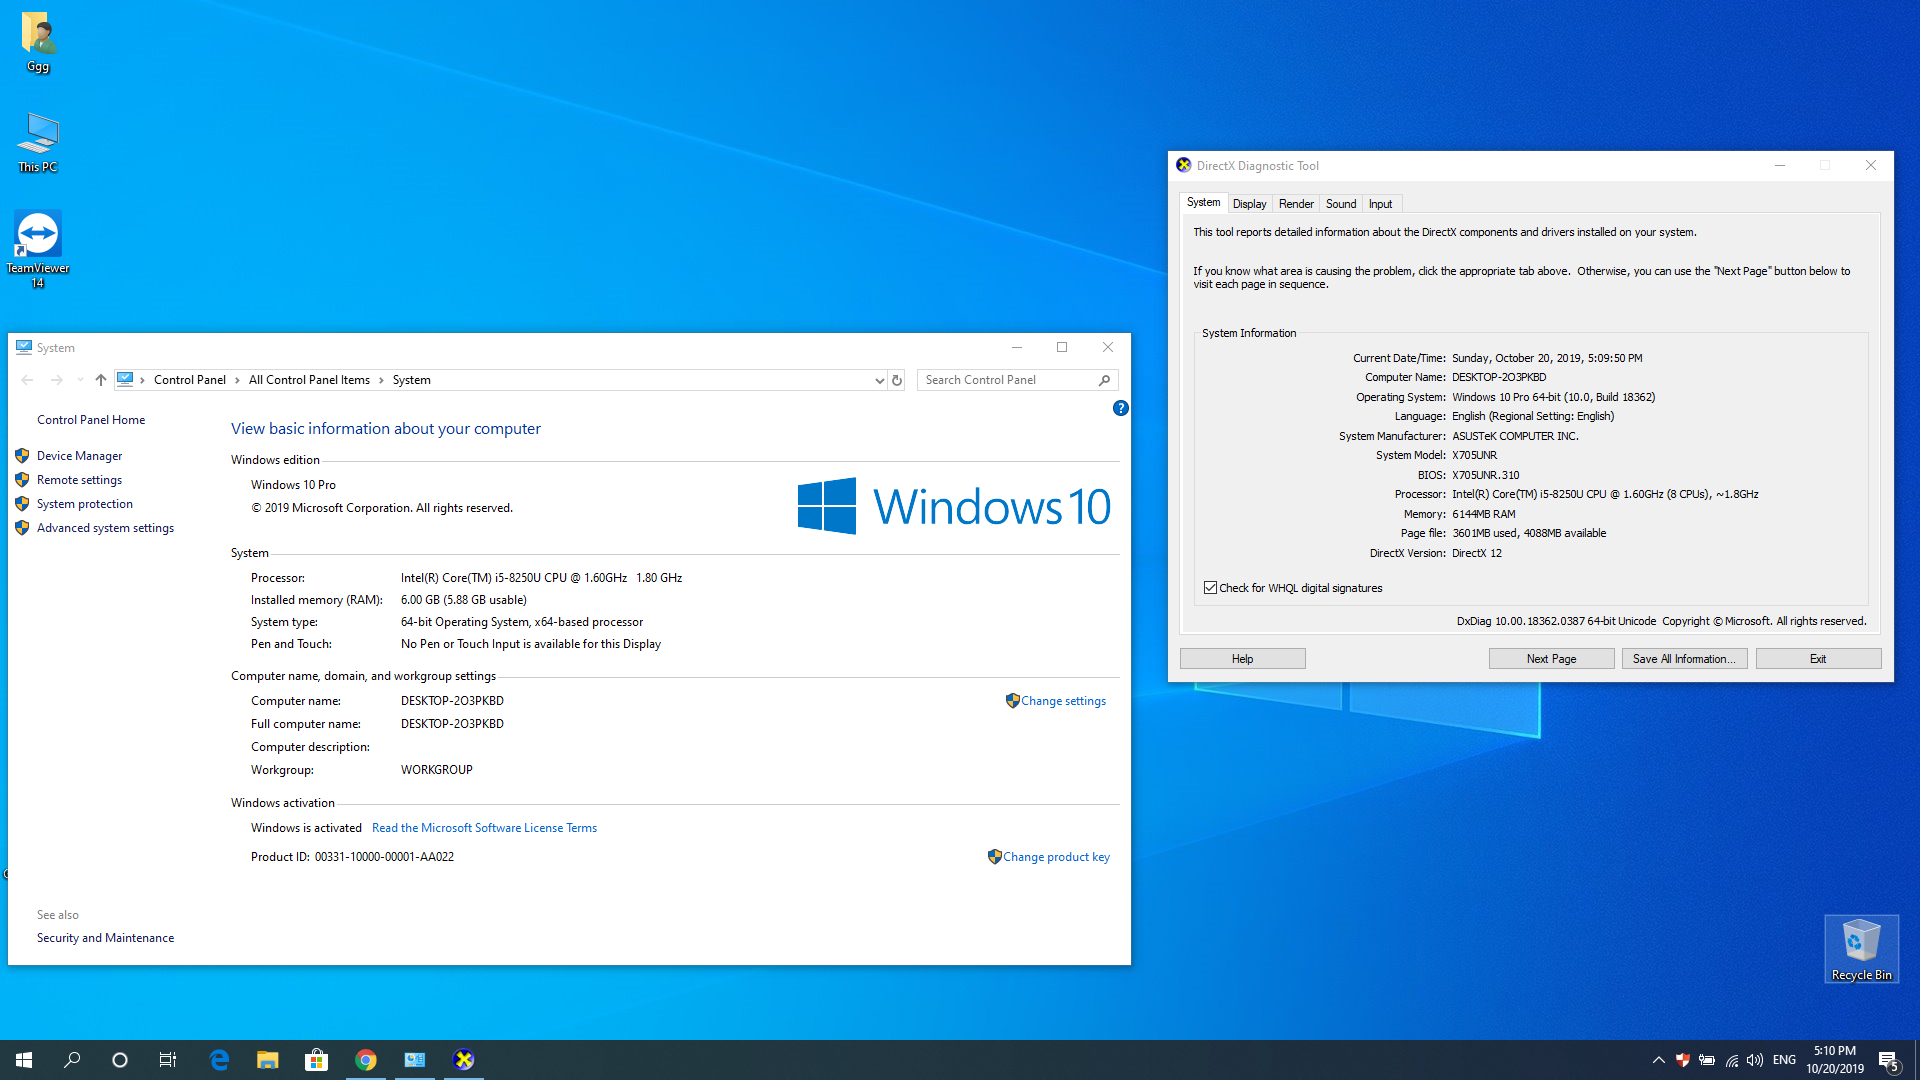Click Change product key link
Viewport: 1920px width, 1080px height.
pos(1056,857)
